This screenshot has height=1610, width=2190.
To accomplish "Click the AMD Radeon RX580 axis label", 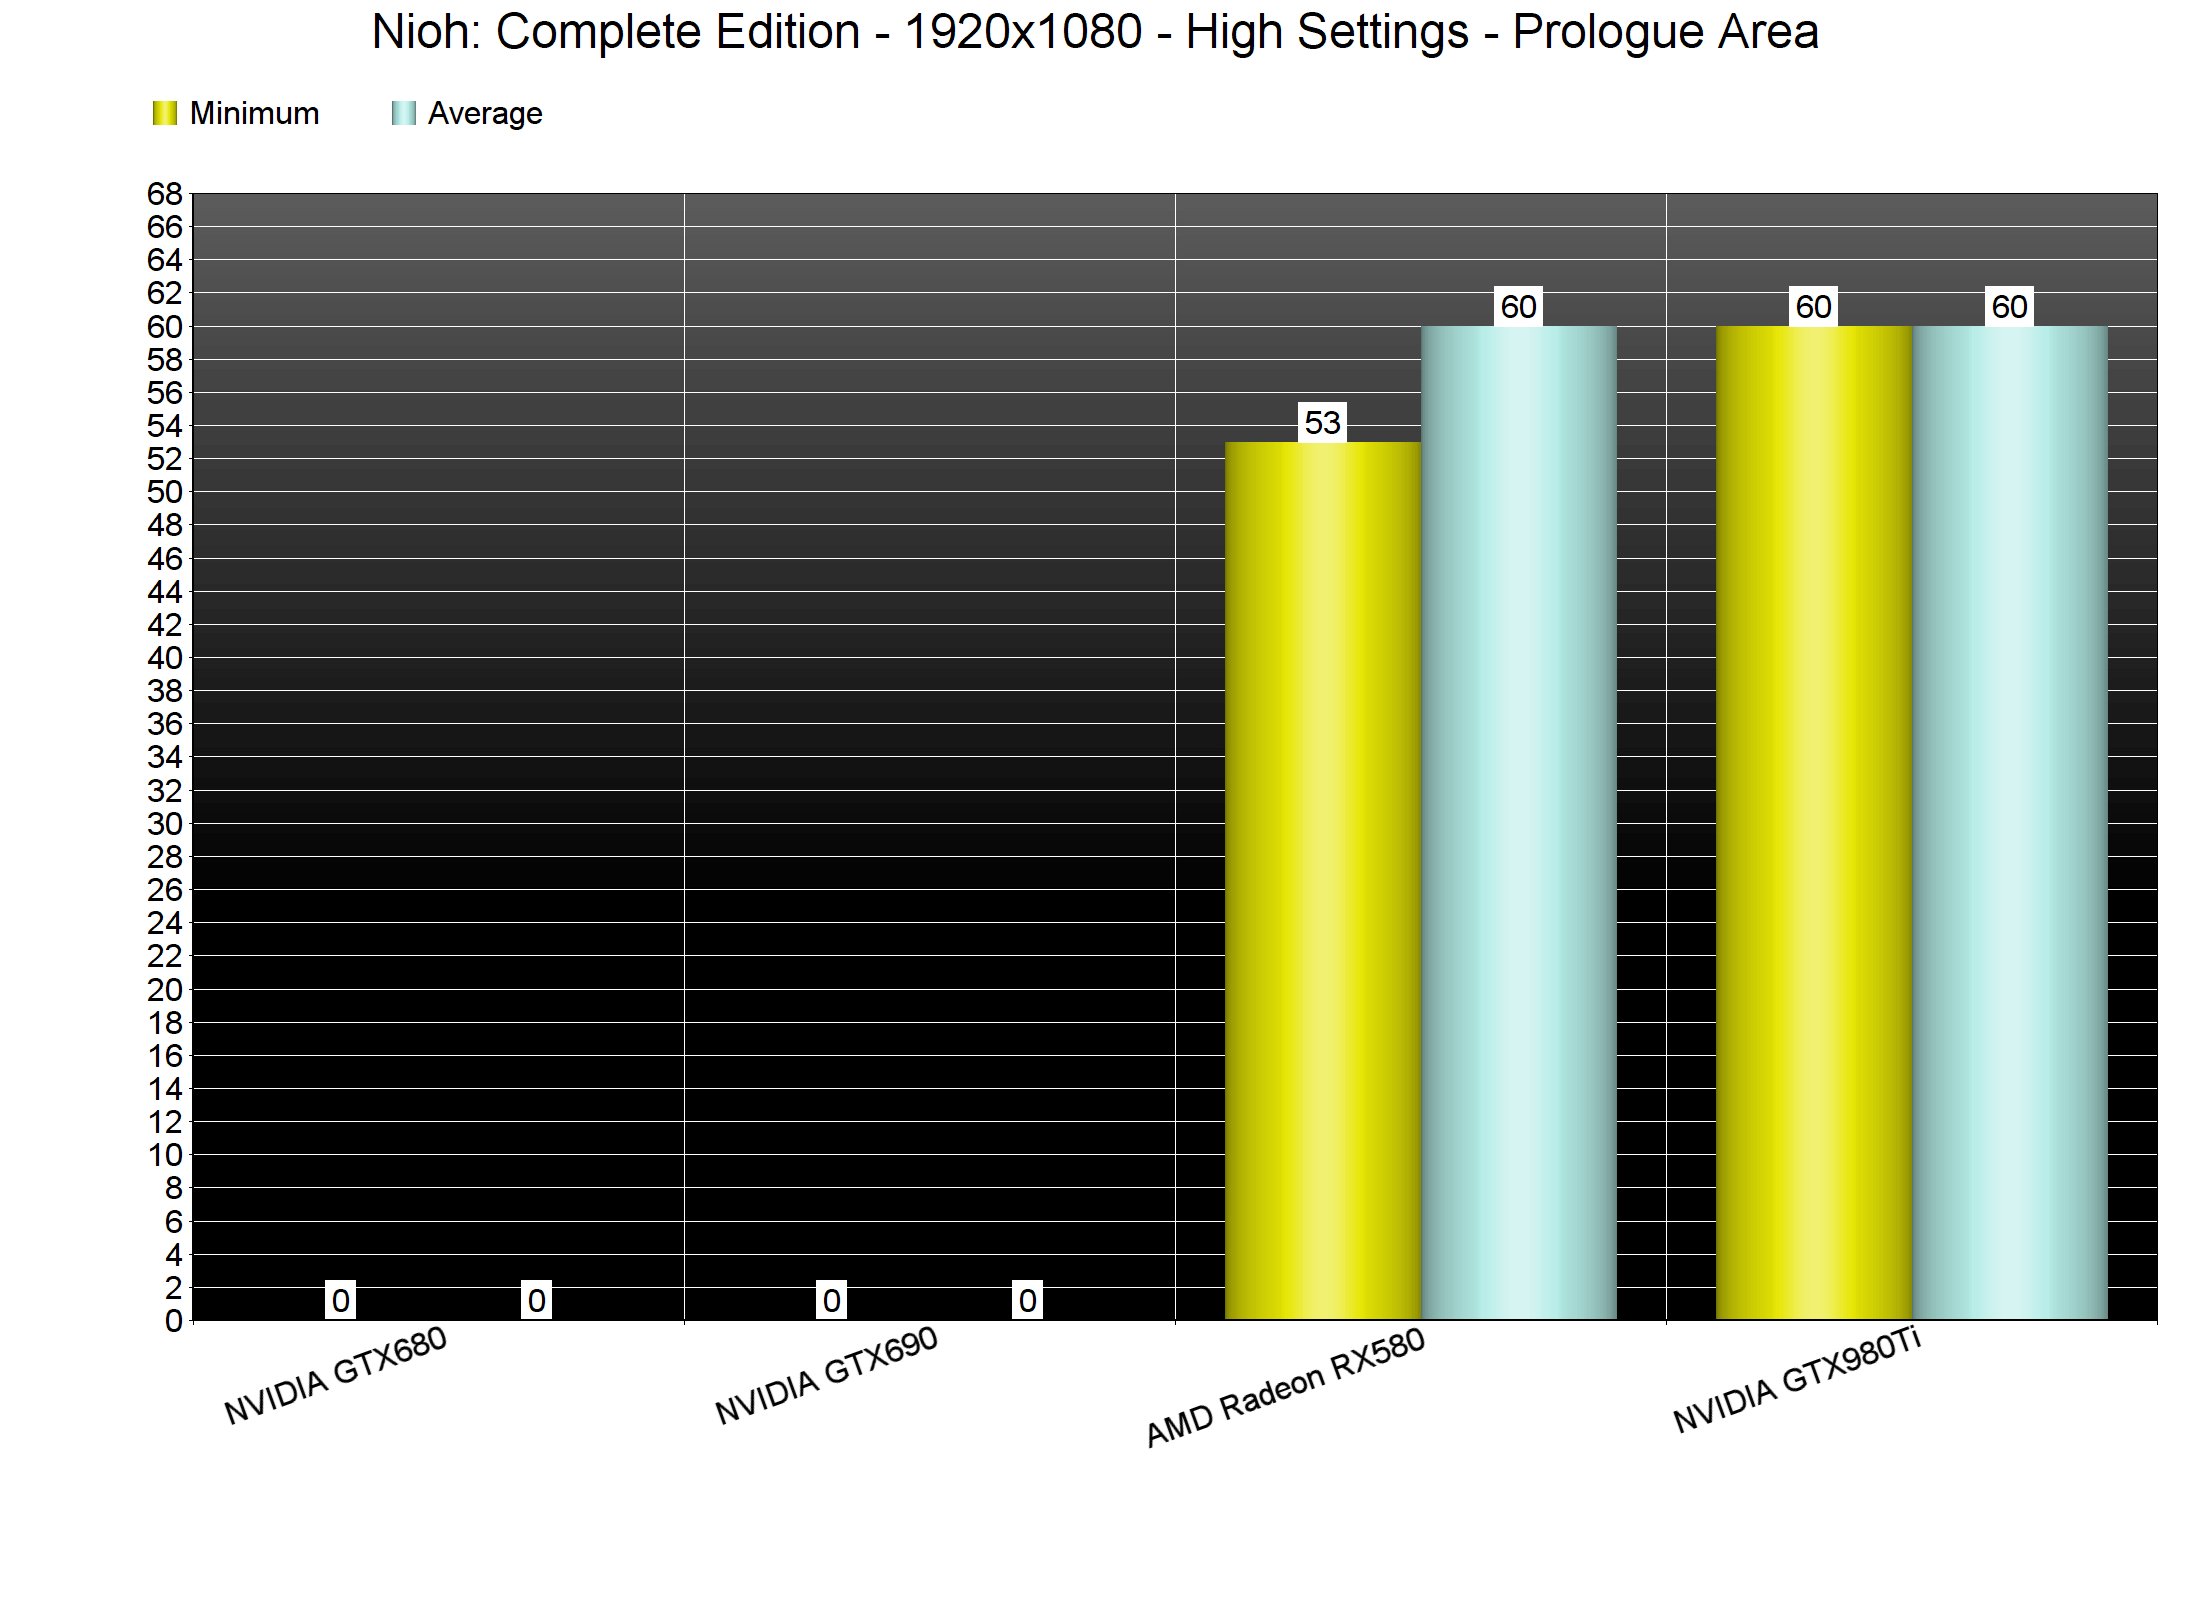I will pyautogui.click(x=1285, y=1388).
